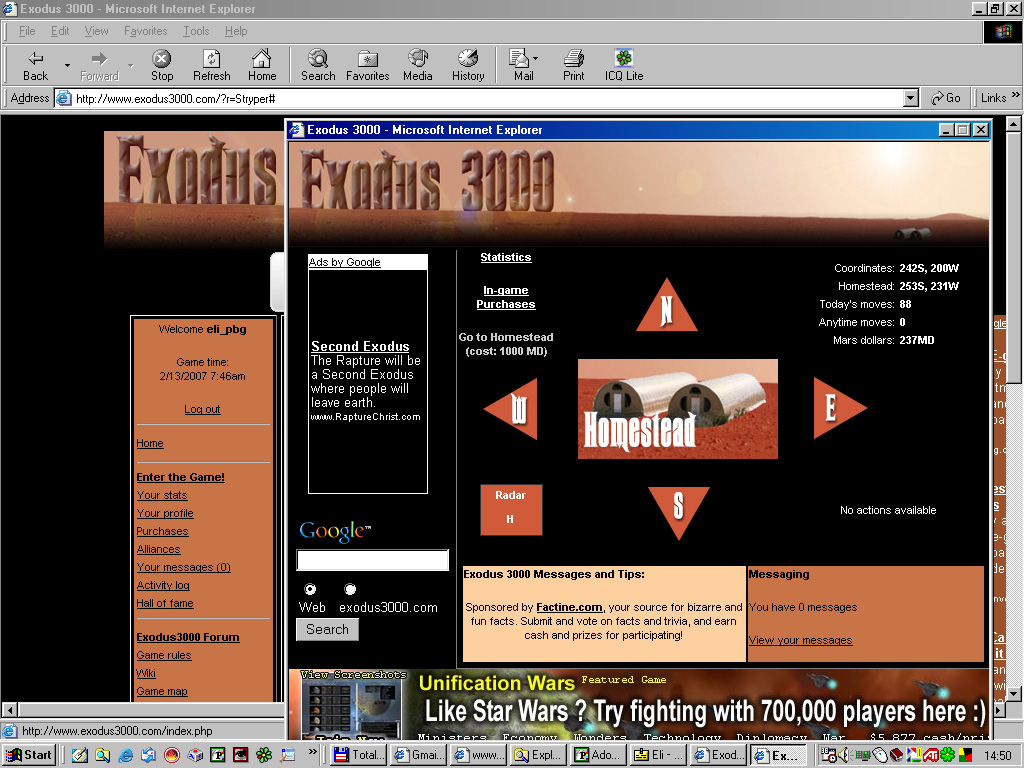This screenshot has height=768, width=1024.
Task: Click the main window vertical scrollbar thumb
Action: coord(1013,257)
